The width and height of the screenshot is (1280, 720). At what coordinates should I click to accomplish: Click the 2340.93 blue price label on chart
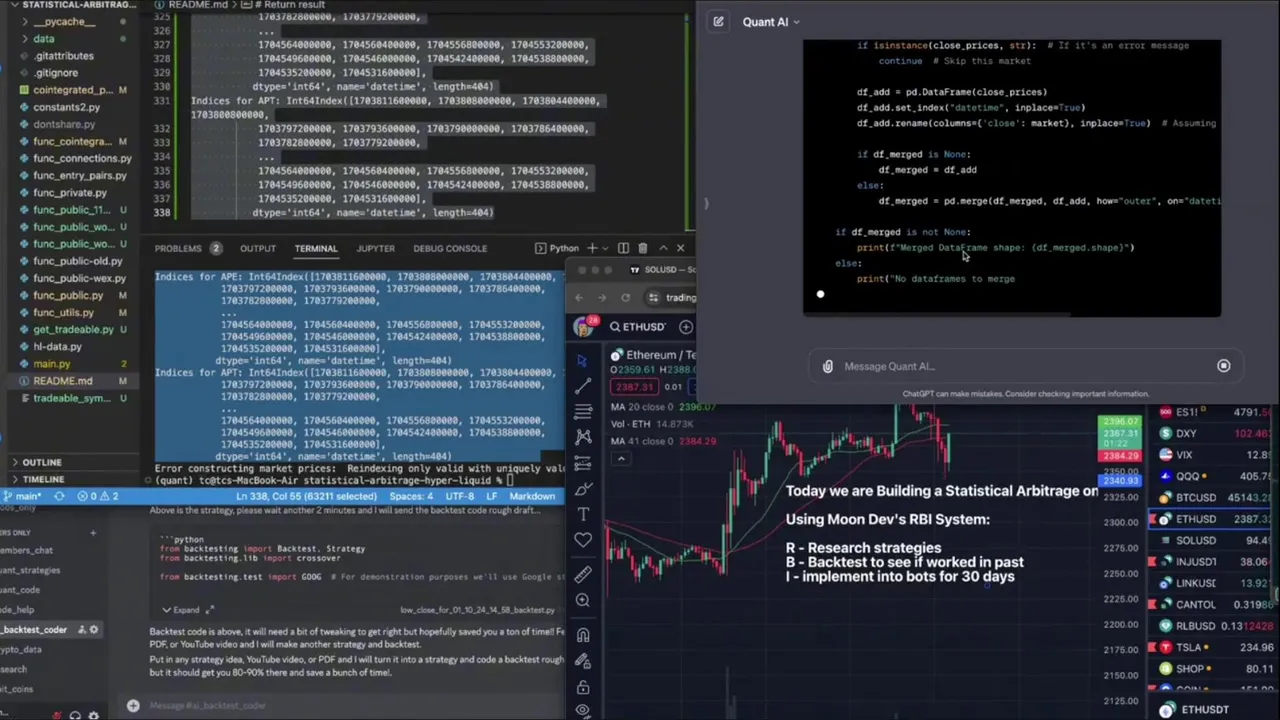1121,481
